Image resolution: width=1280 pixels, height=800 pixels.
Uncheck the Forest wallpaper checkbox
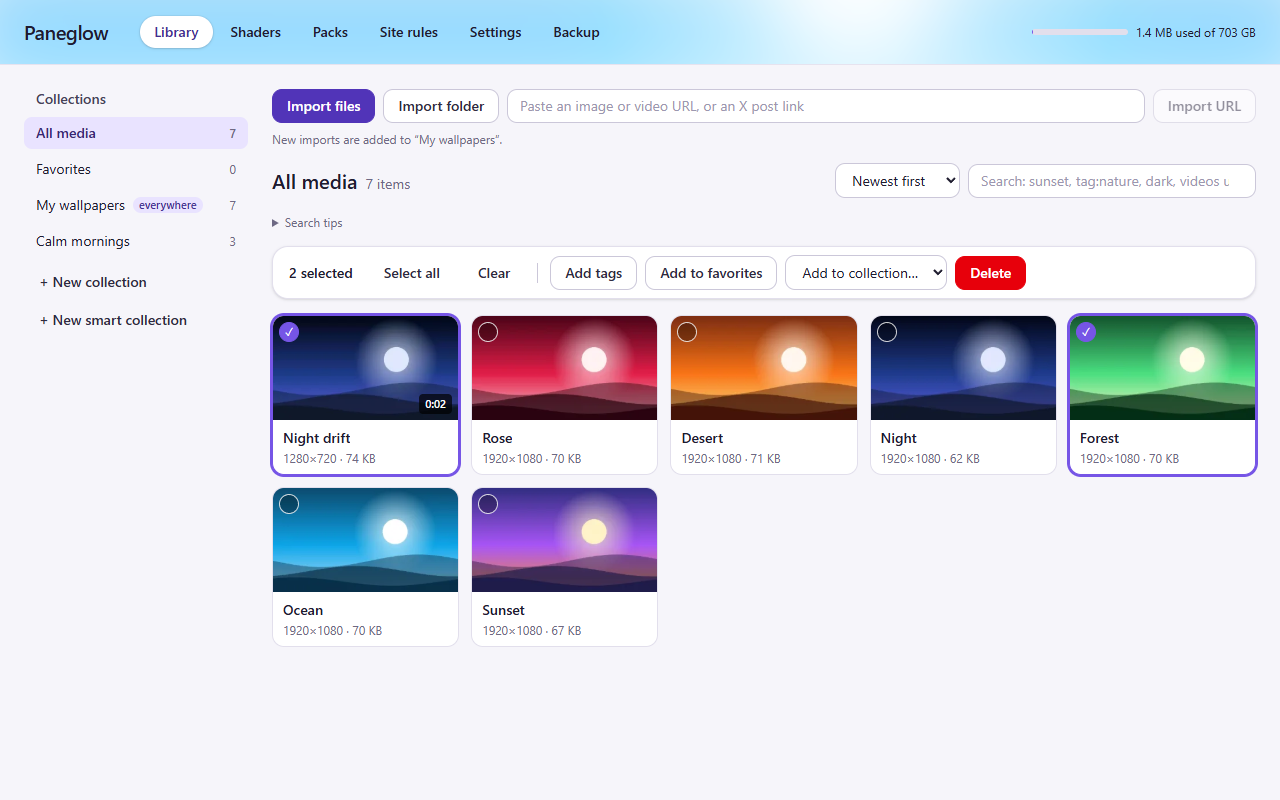click(x=1086, y=332)
